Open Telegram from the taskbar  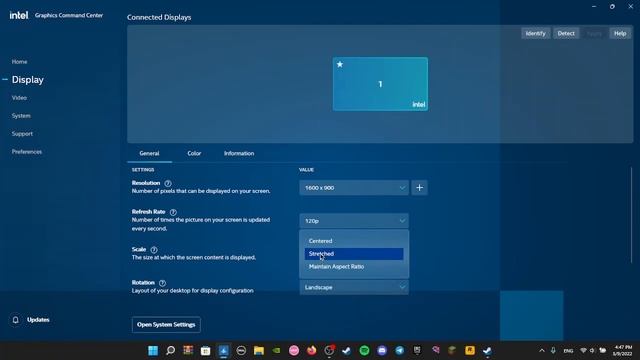[x=400, y=351]
